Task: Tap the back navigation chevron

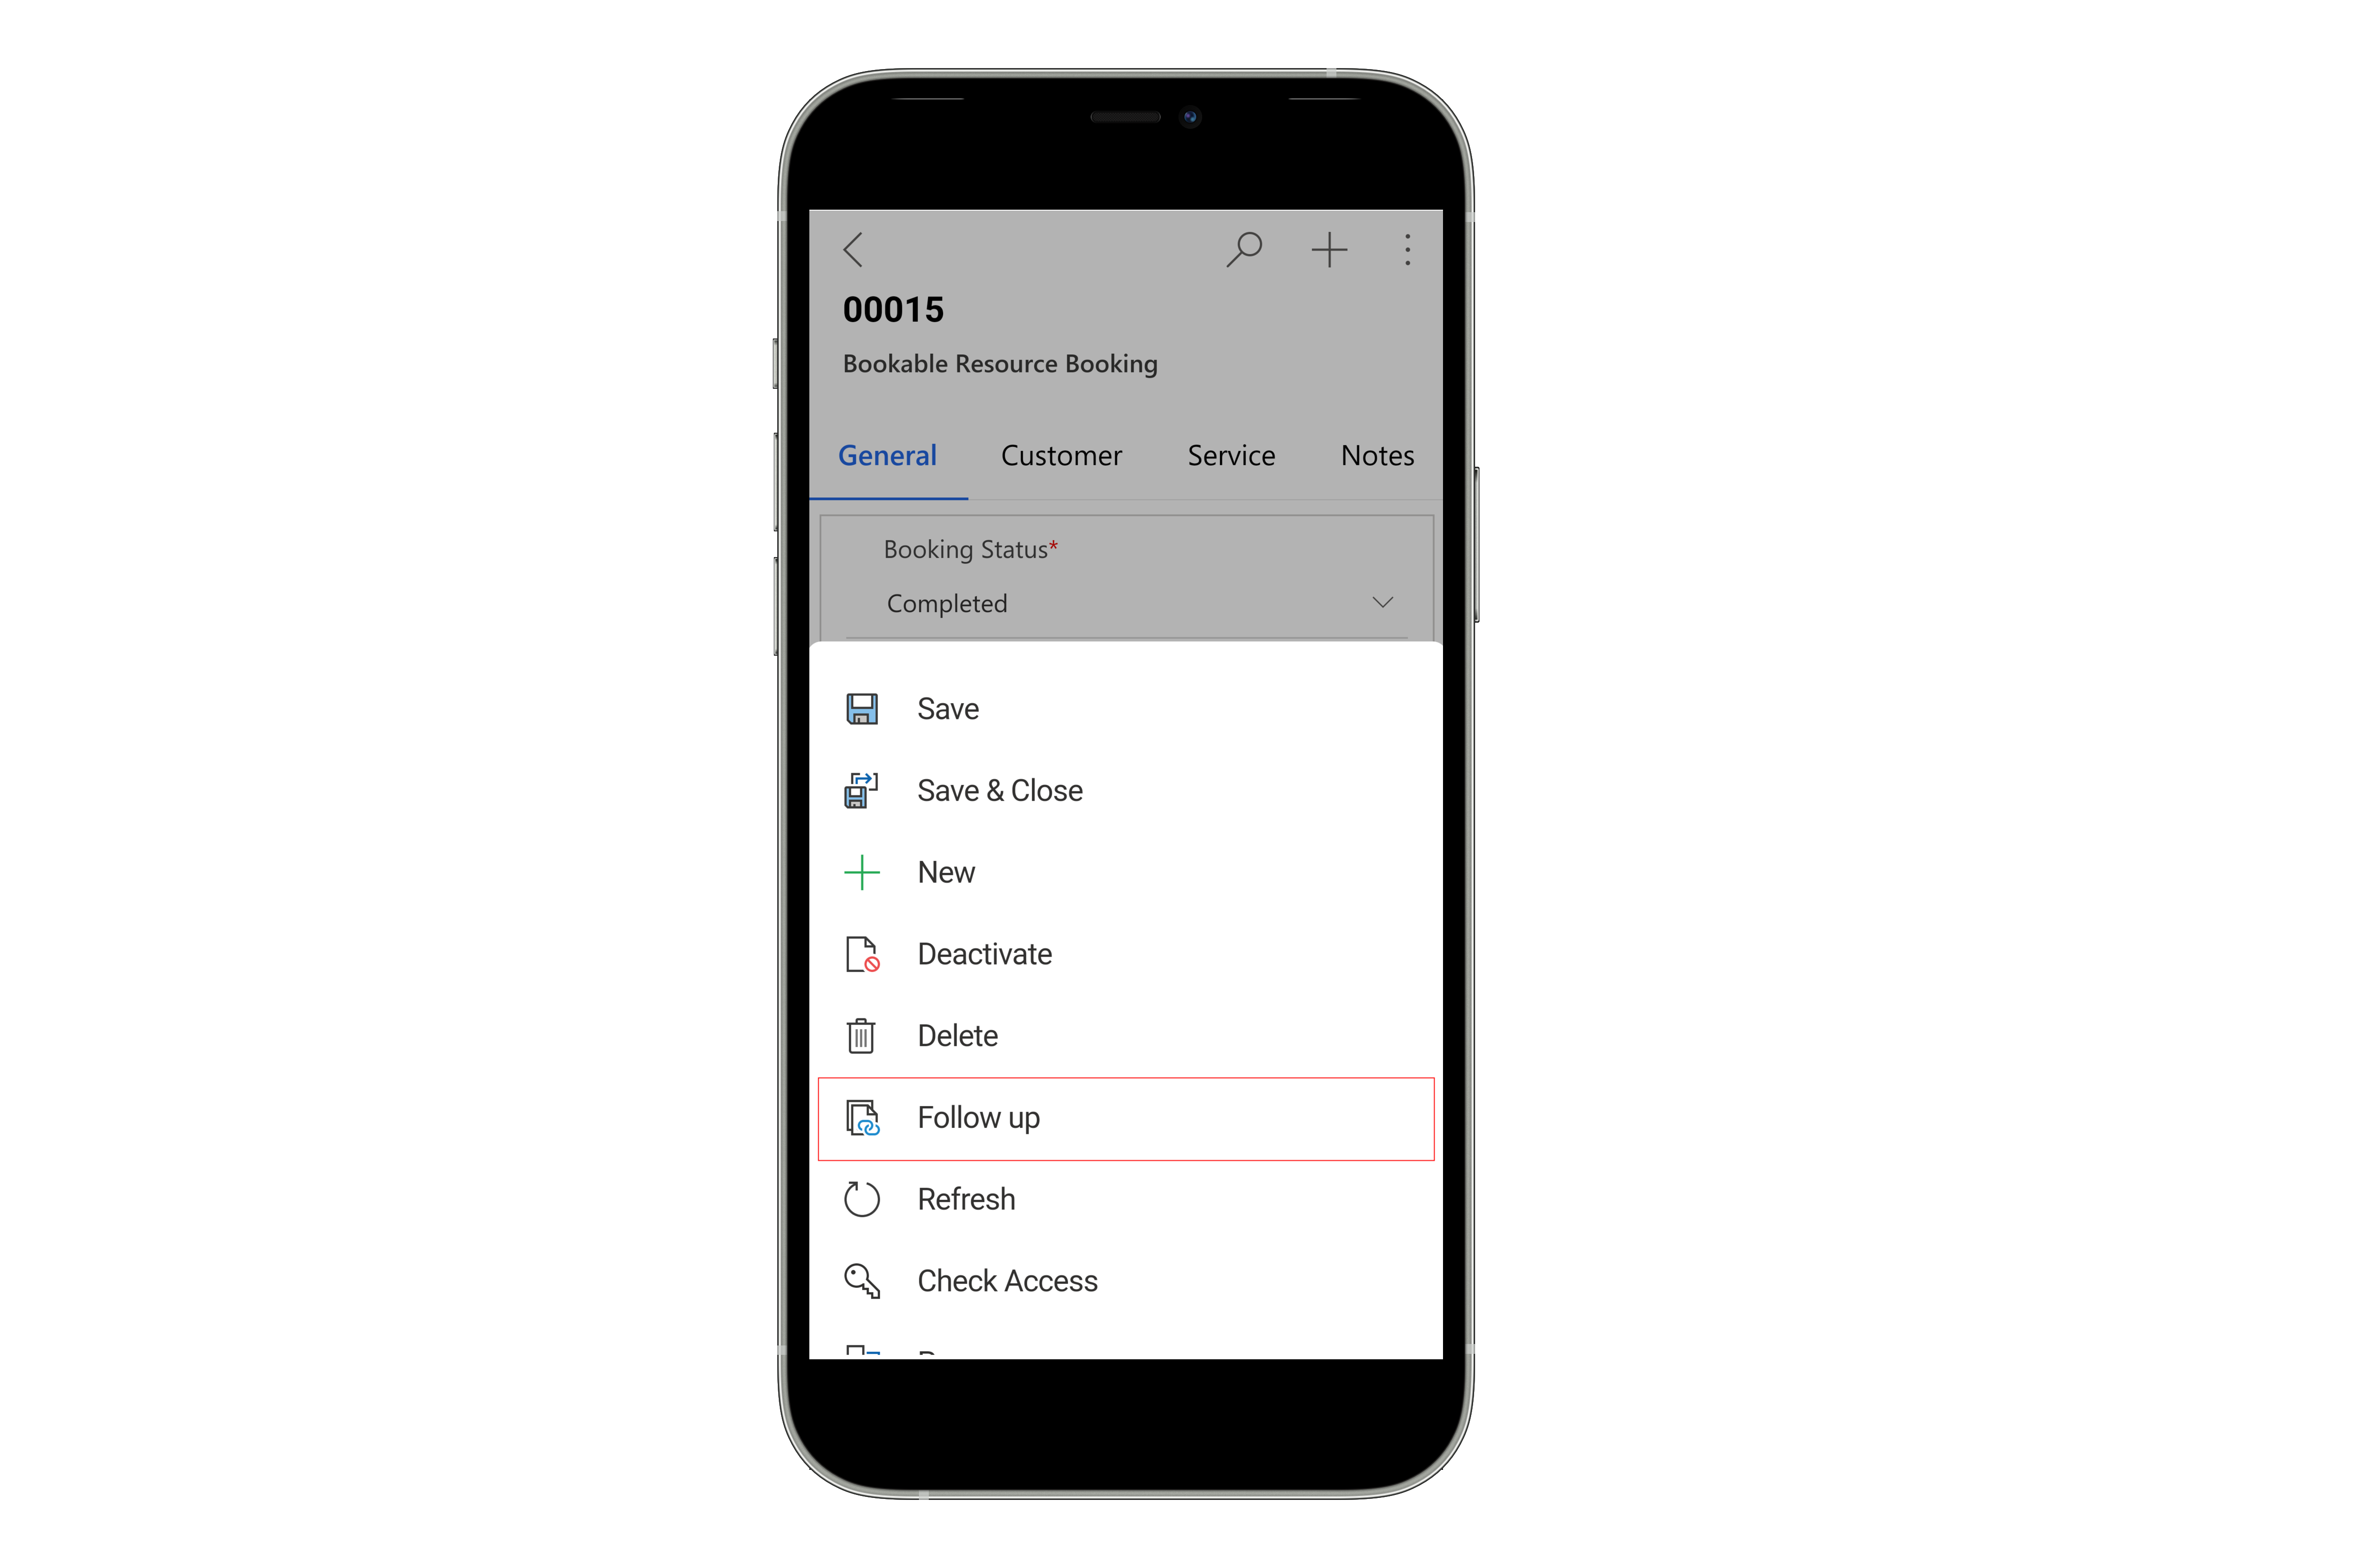Action: pyautogui.click(x=852, y=247)
